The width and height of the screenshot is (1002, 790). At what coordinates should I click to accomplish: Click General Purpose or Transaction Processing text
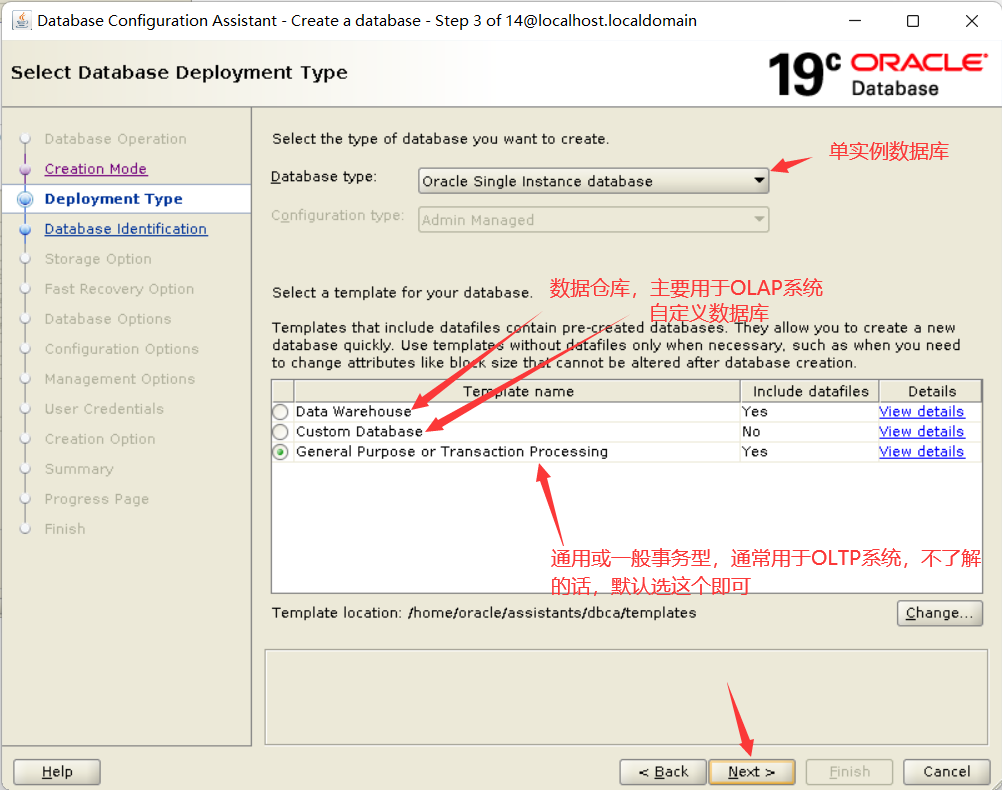452,452
